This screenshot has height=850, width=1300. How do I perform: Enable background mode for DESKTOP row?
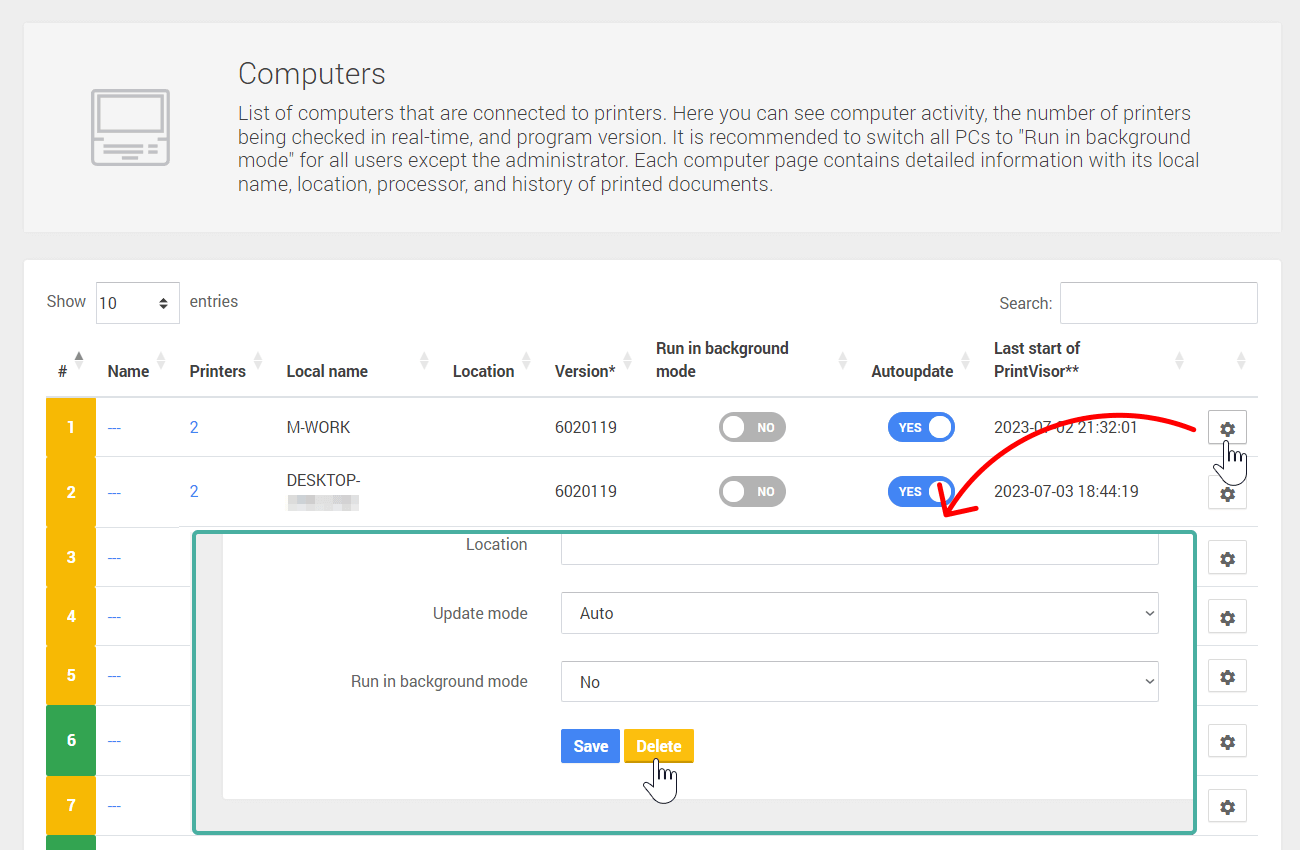[752, 491]
